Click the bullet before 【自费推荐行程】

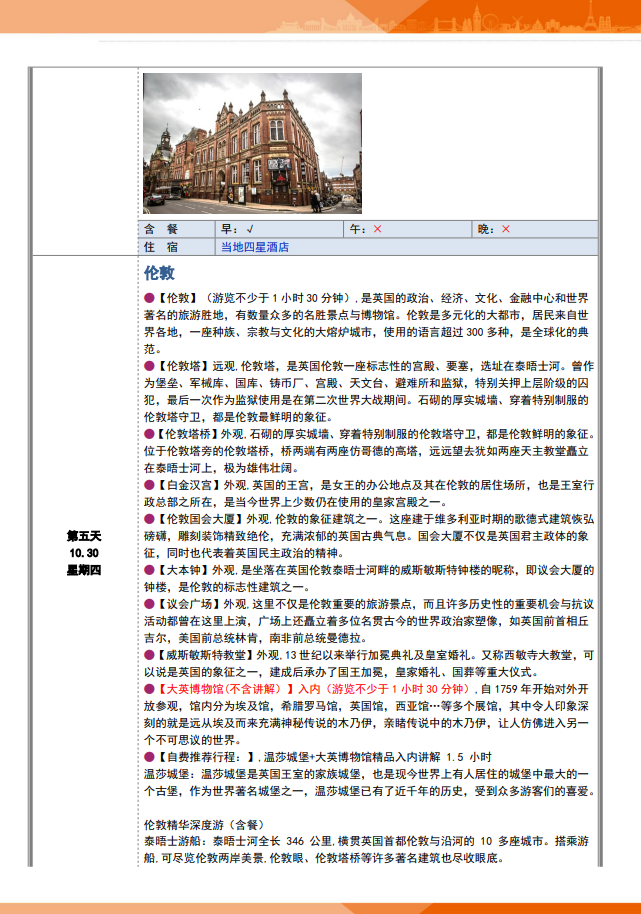point(149,757)
